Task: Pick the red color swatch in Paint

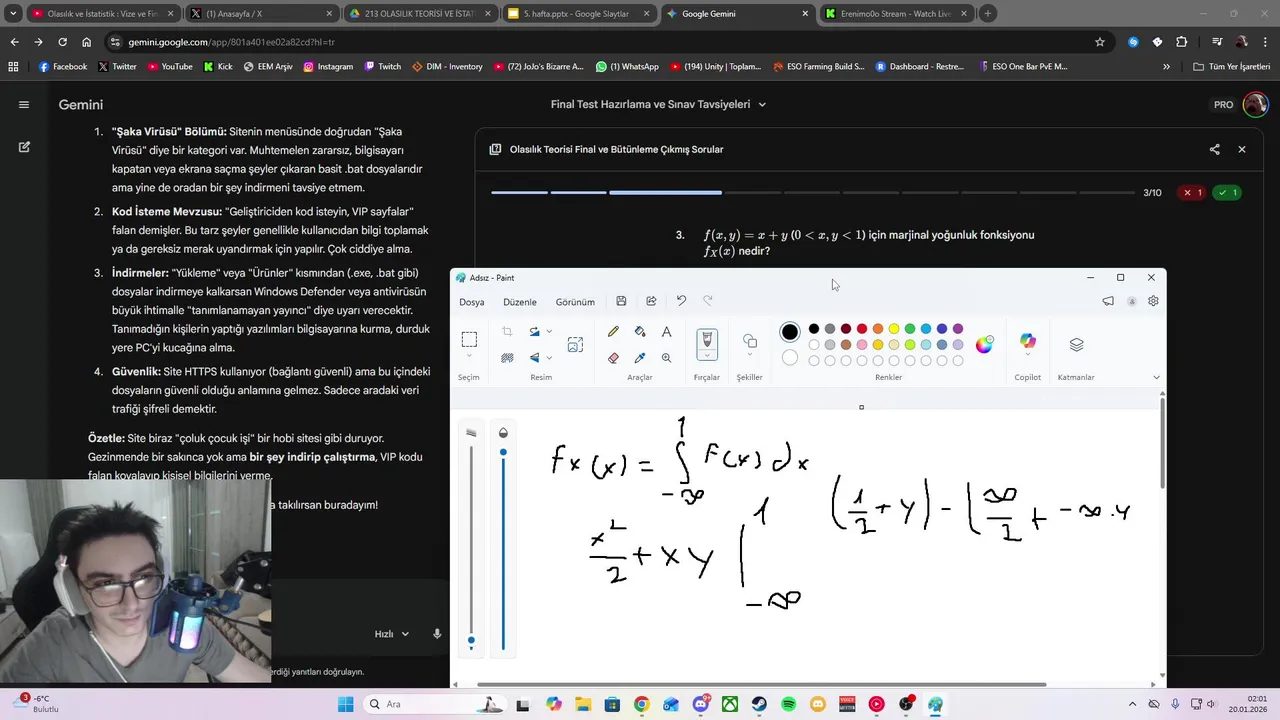Action: click(862, 329)
